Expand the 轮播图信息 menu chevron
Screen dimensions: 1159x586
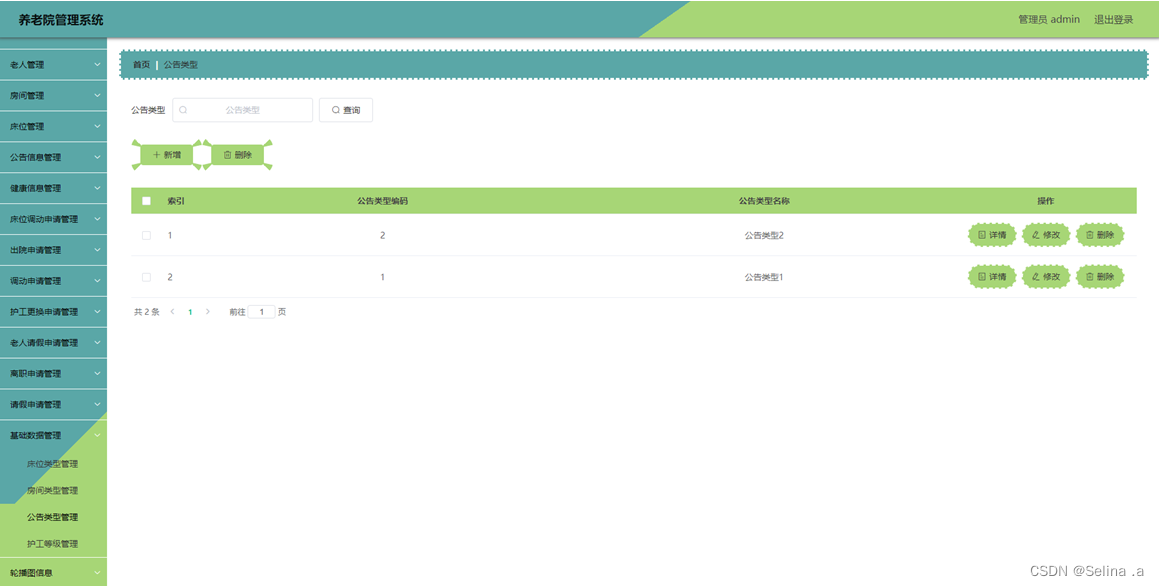[97, 573]
